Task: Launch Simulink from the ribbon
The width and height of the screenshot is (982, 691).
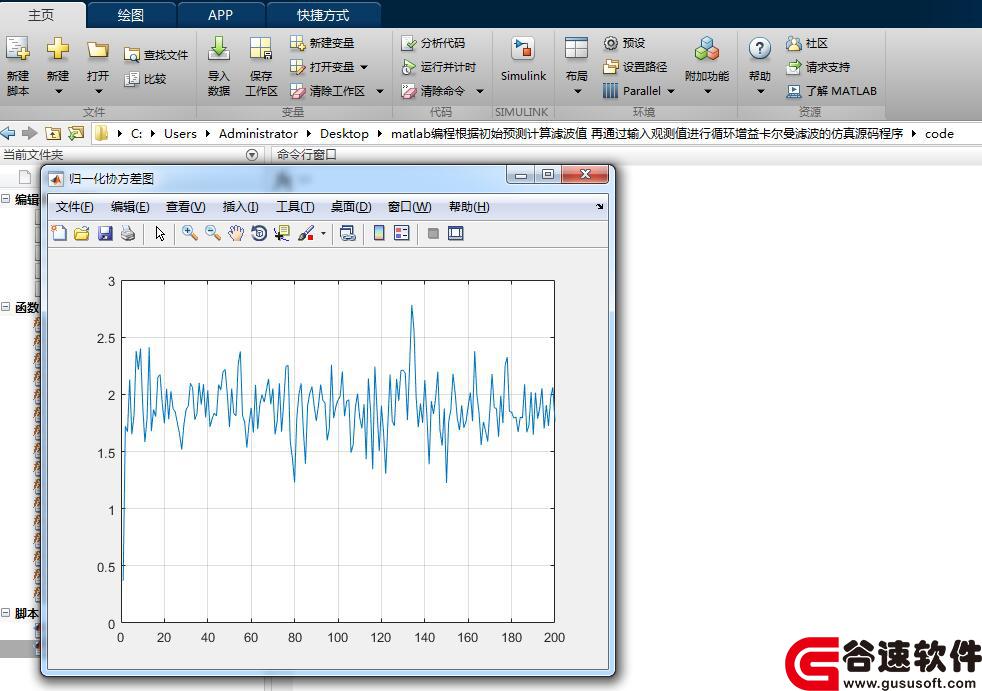Action: click(x=523, y=60)
